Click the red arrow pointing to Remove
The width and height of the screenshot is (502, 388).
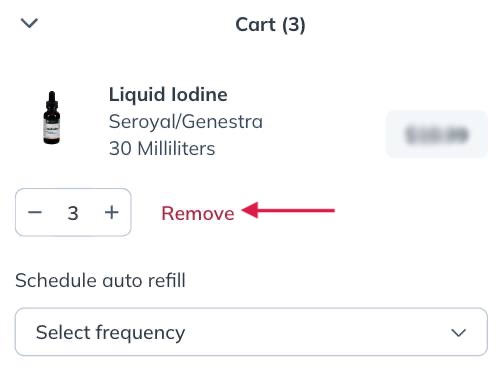(288, 210)
